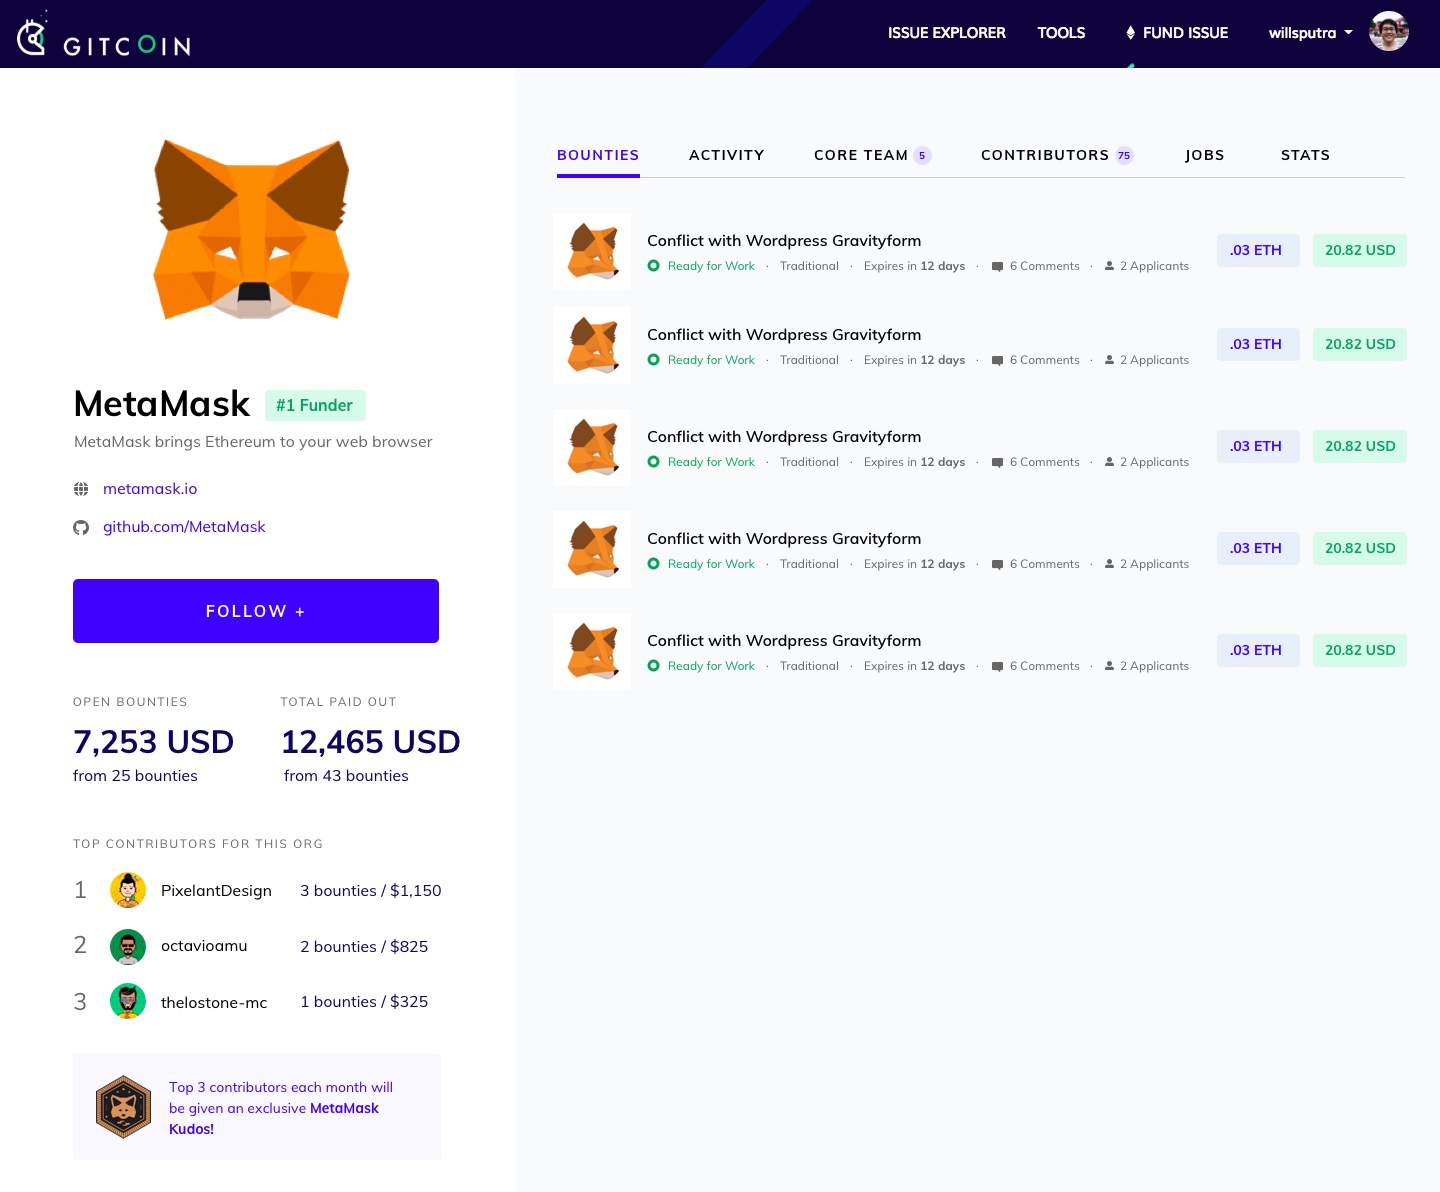Click the Follow + button
The width and height of the screenshot is (1440, 1192).
(256, 611)
